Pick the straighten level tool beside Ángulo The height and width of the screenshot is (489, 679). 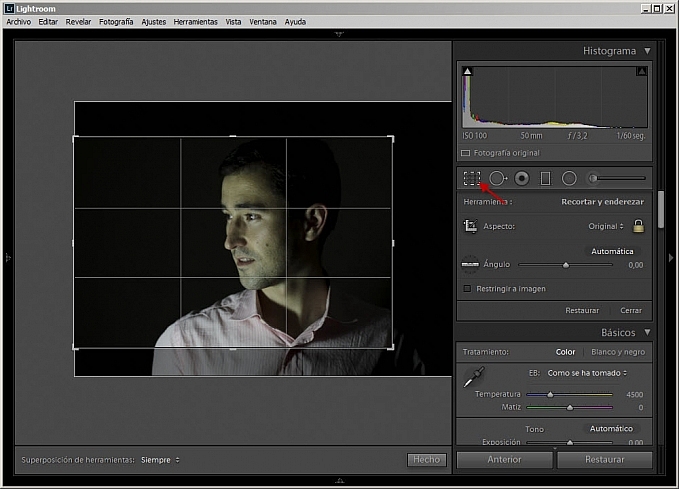point(470,264)
